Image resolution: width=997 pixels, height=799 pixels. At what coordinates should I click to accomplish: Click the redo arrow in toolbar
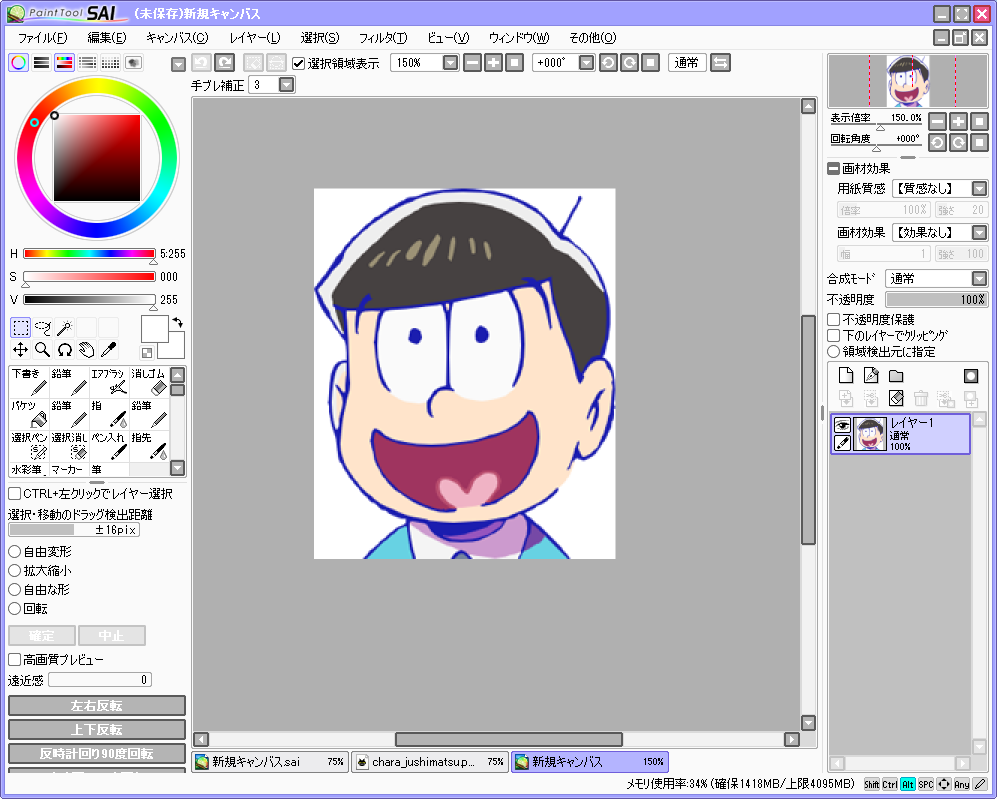tap(224, 62)
